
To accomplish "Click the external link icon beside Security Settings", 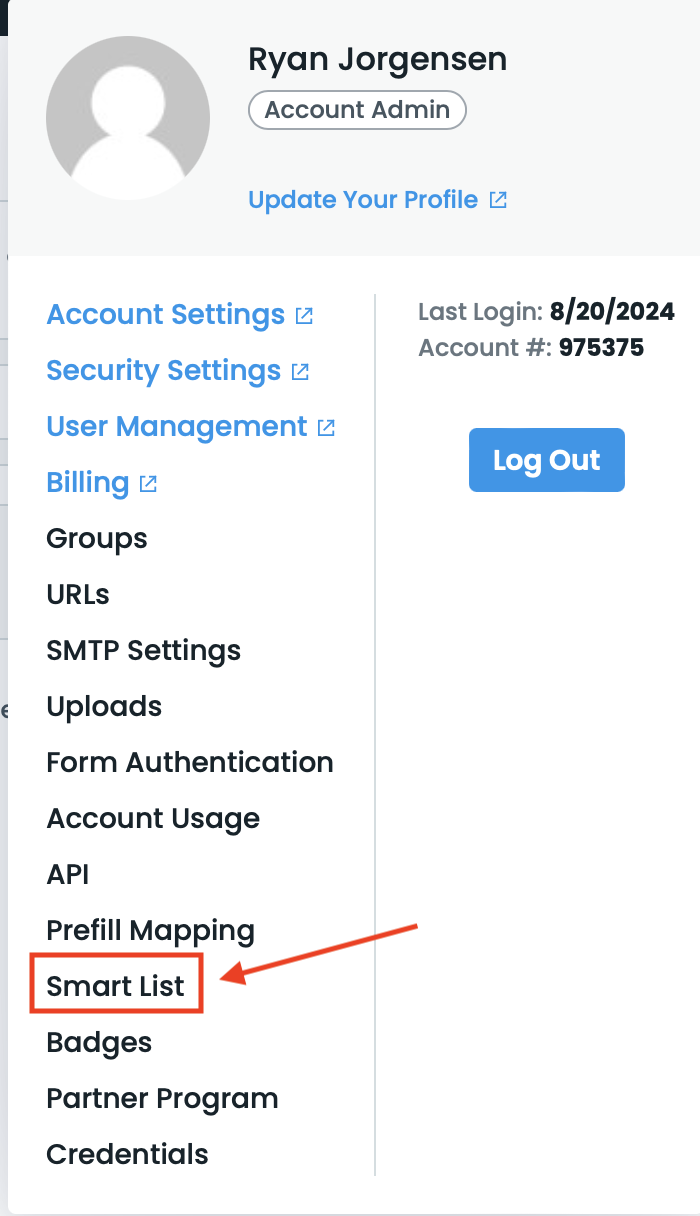I will [299, 369].
